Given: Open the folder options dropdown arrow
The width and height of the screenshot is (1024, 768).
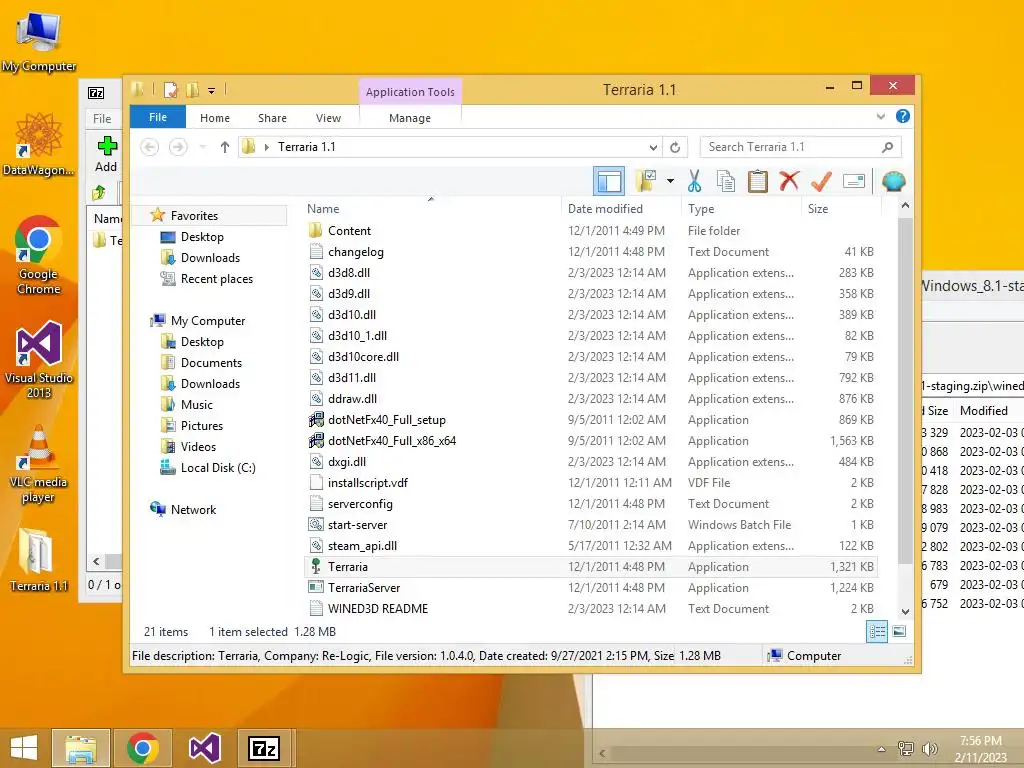Looking at the screenshot, I should (x=670, y=181).
